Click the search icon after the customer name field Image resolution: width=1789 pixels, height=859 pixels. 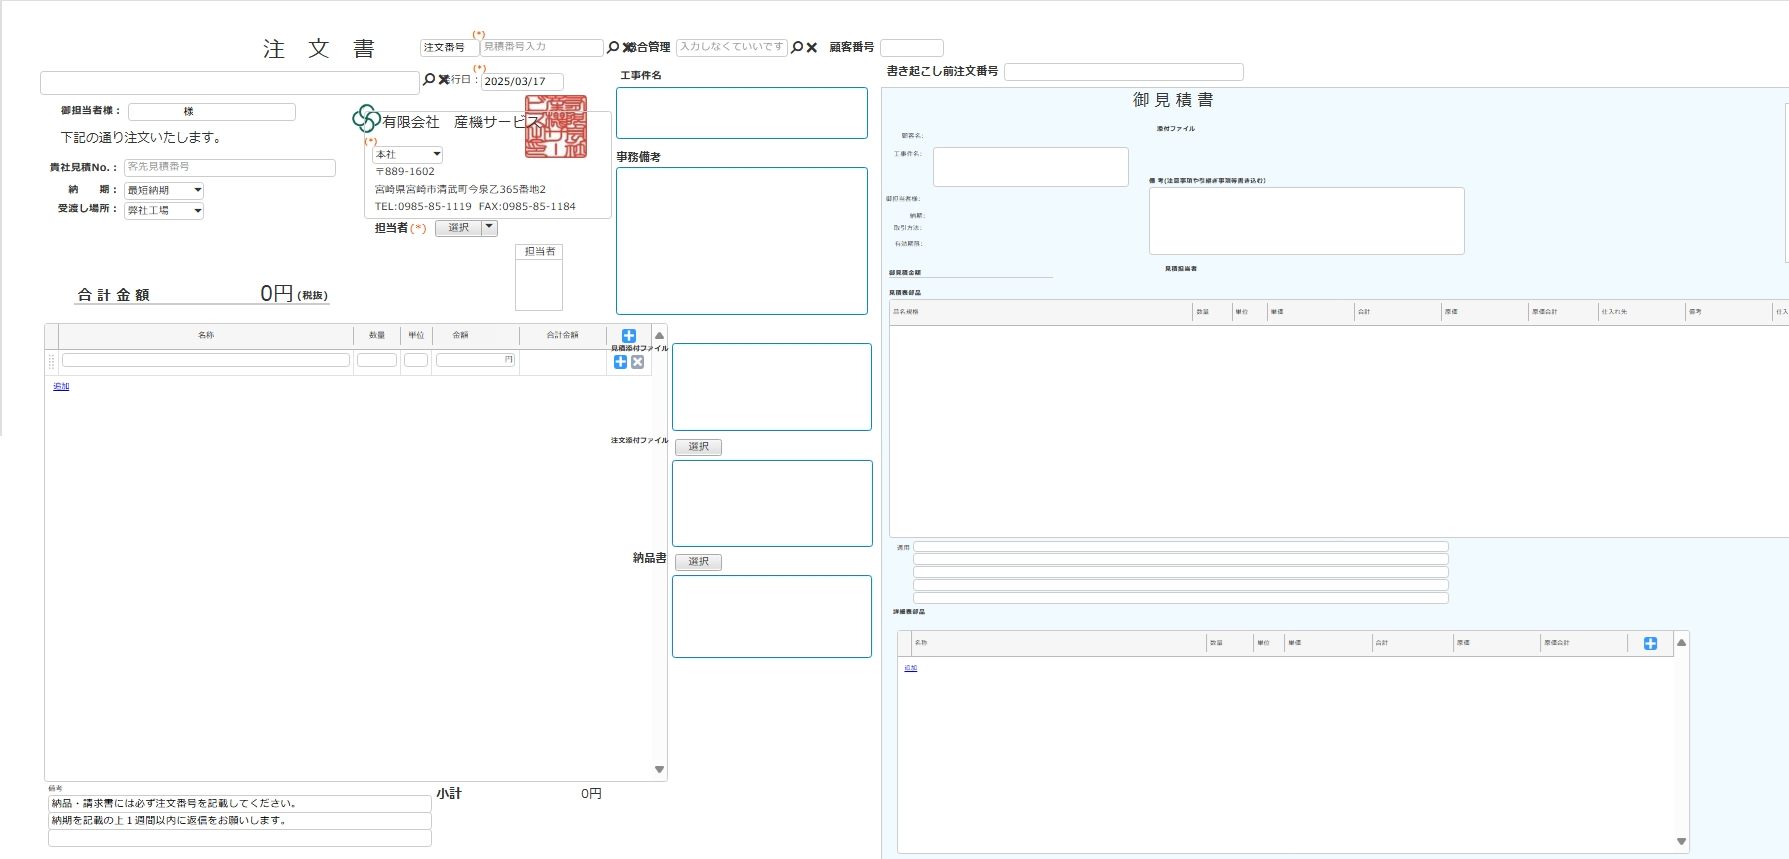tap(429, 80)
